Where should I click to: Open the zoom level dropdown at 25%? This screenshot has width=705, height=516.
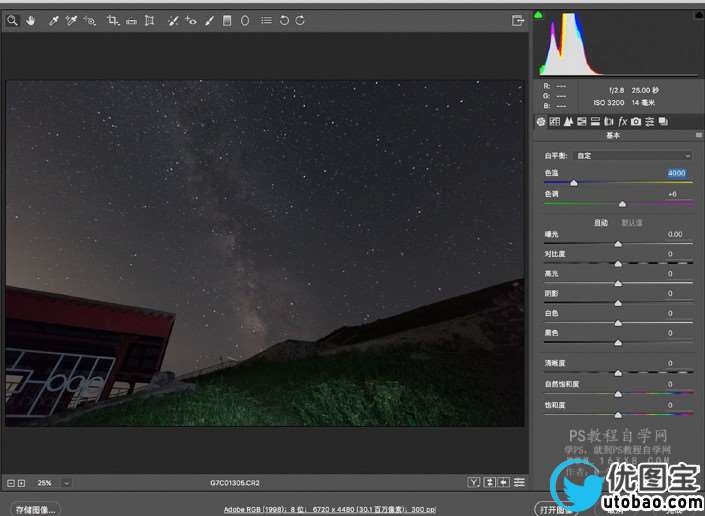(66, 482)
